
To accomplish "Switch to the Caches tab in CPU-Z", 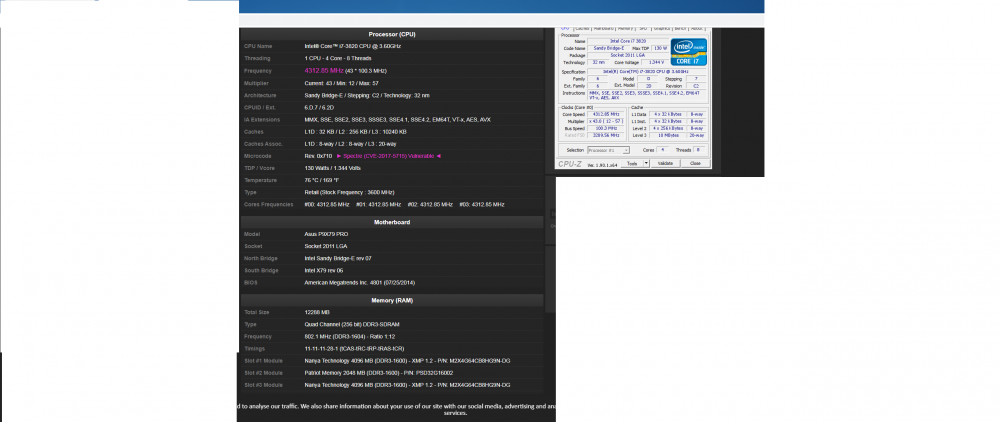I will 582,28.
